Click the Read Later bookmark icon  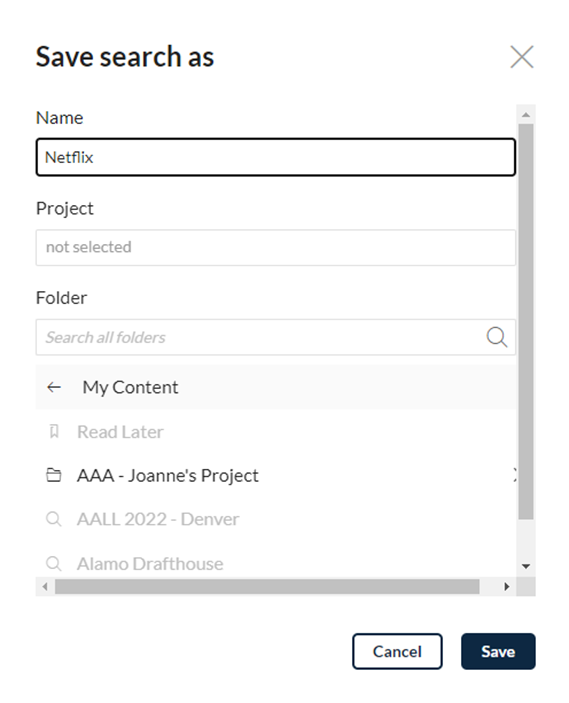[x=54, y=432]
